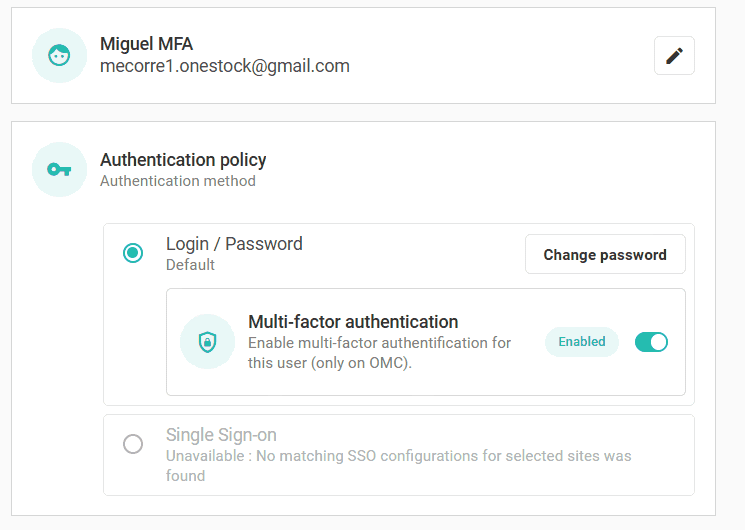Disable the multi-factor authentication toggle

click(651, 342)
